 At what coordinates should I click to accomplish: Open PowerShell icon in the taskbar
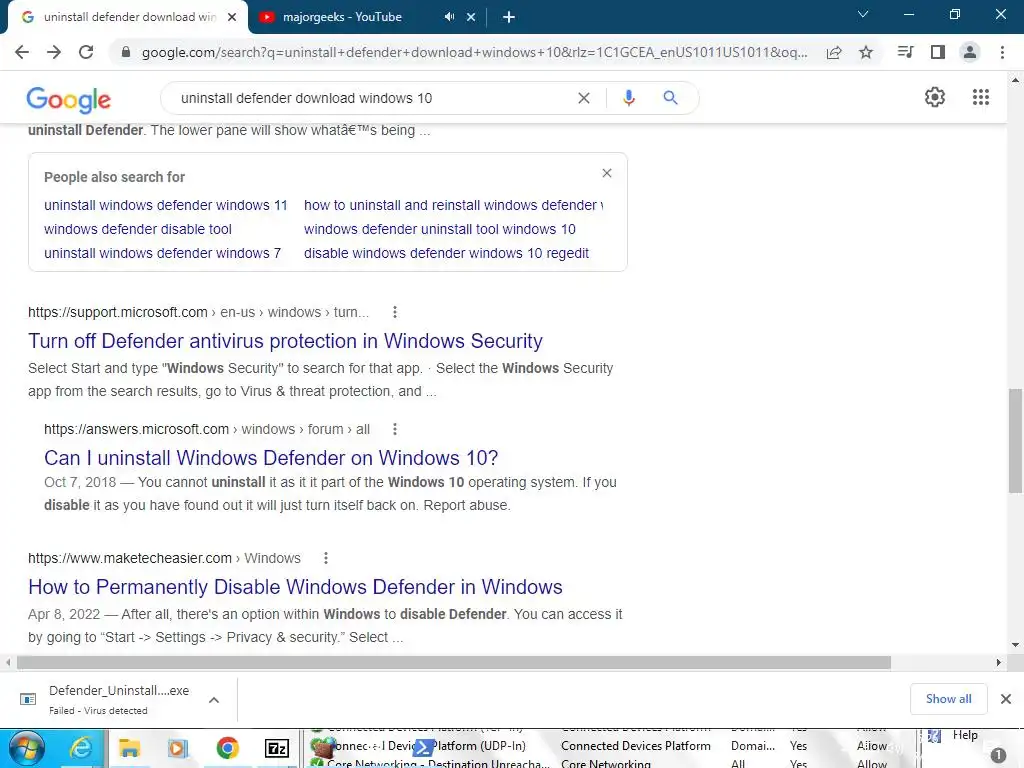tap(424, 748)
